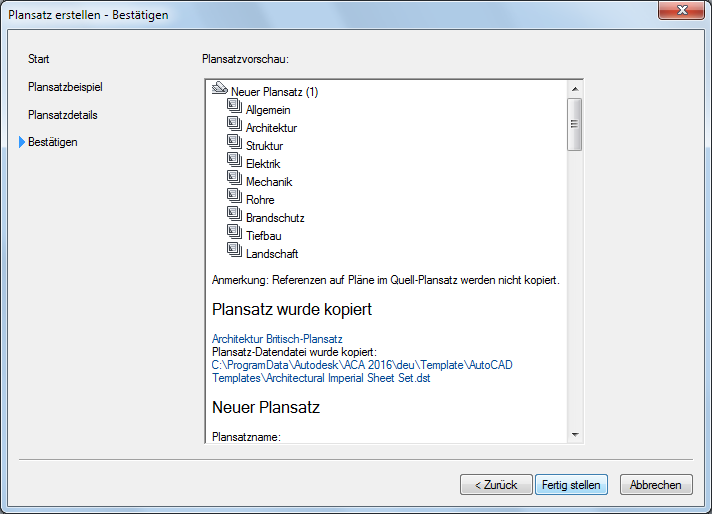712x514 pixels.
Task: Switch to the Plansatzdetails step
Action: tap(63, 115)
